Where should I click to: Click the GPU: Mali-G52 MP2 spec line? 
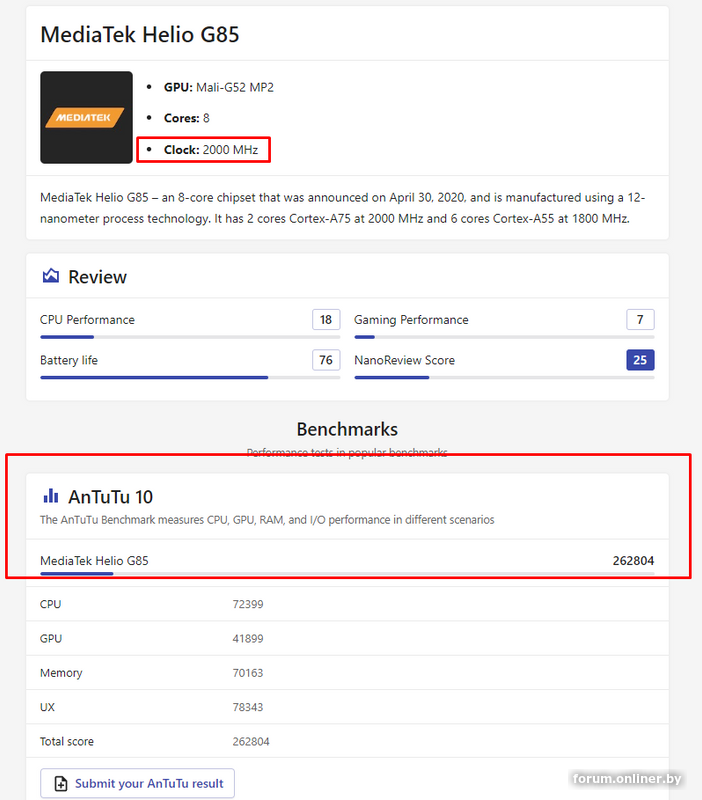[x=219, y=87]
